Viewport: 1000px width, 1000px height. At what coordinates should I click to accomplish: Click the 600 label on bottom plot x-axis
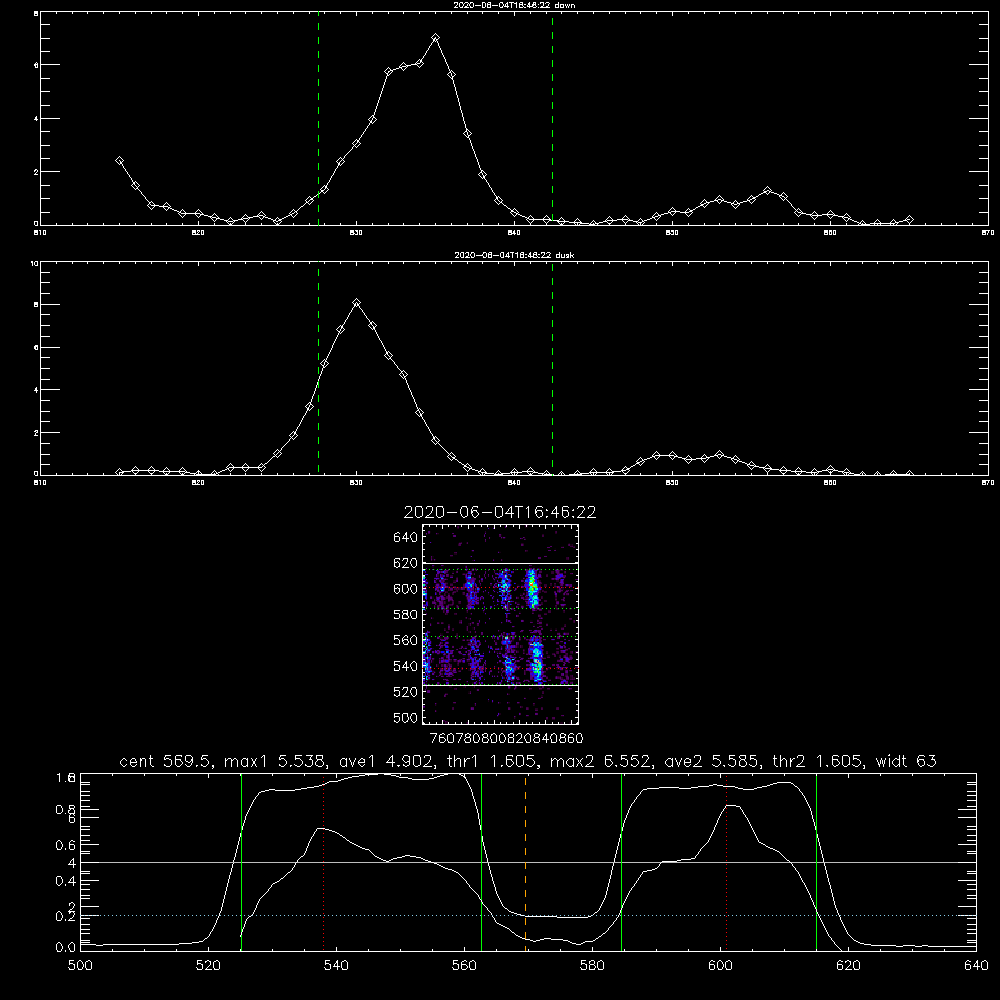click(720, 966)
